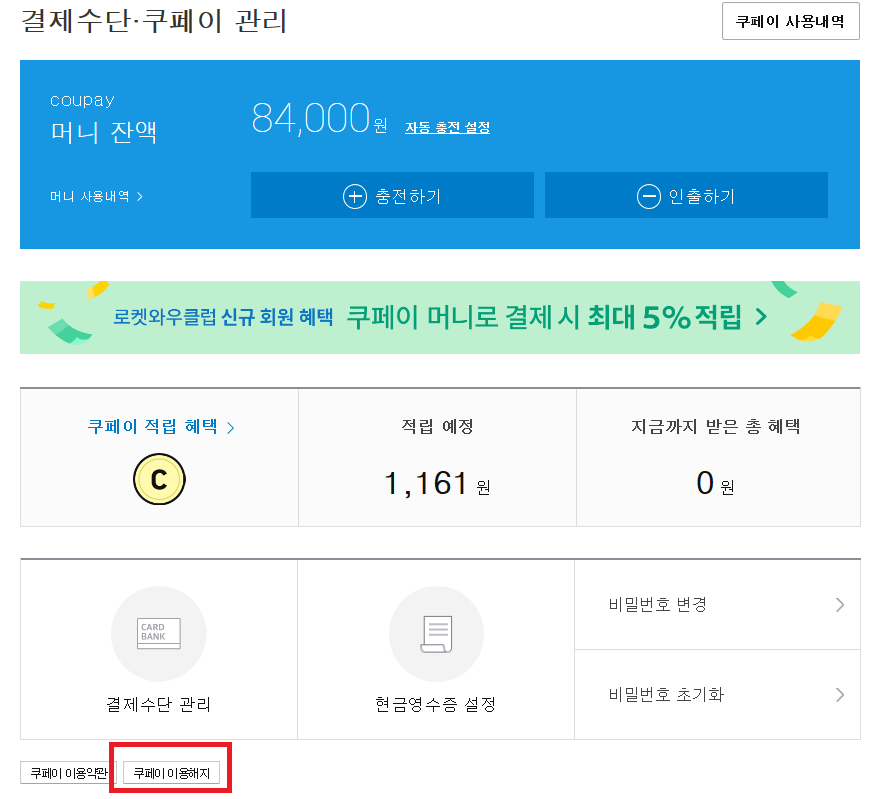Screen dimensions: 871x799
Task: Open 비밀번호 초기화 row
Action: pos(717,695)
